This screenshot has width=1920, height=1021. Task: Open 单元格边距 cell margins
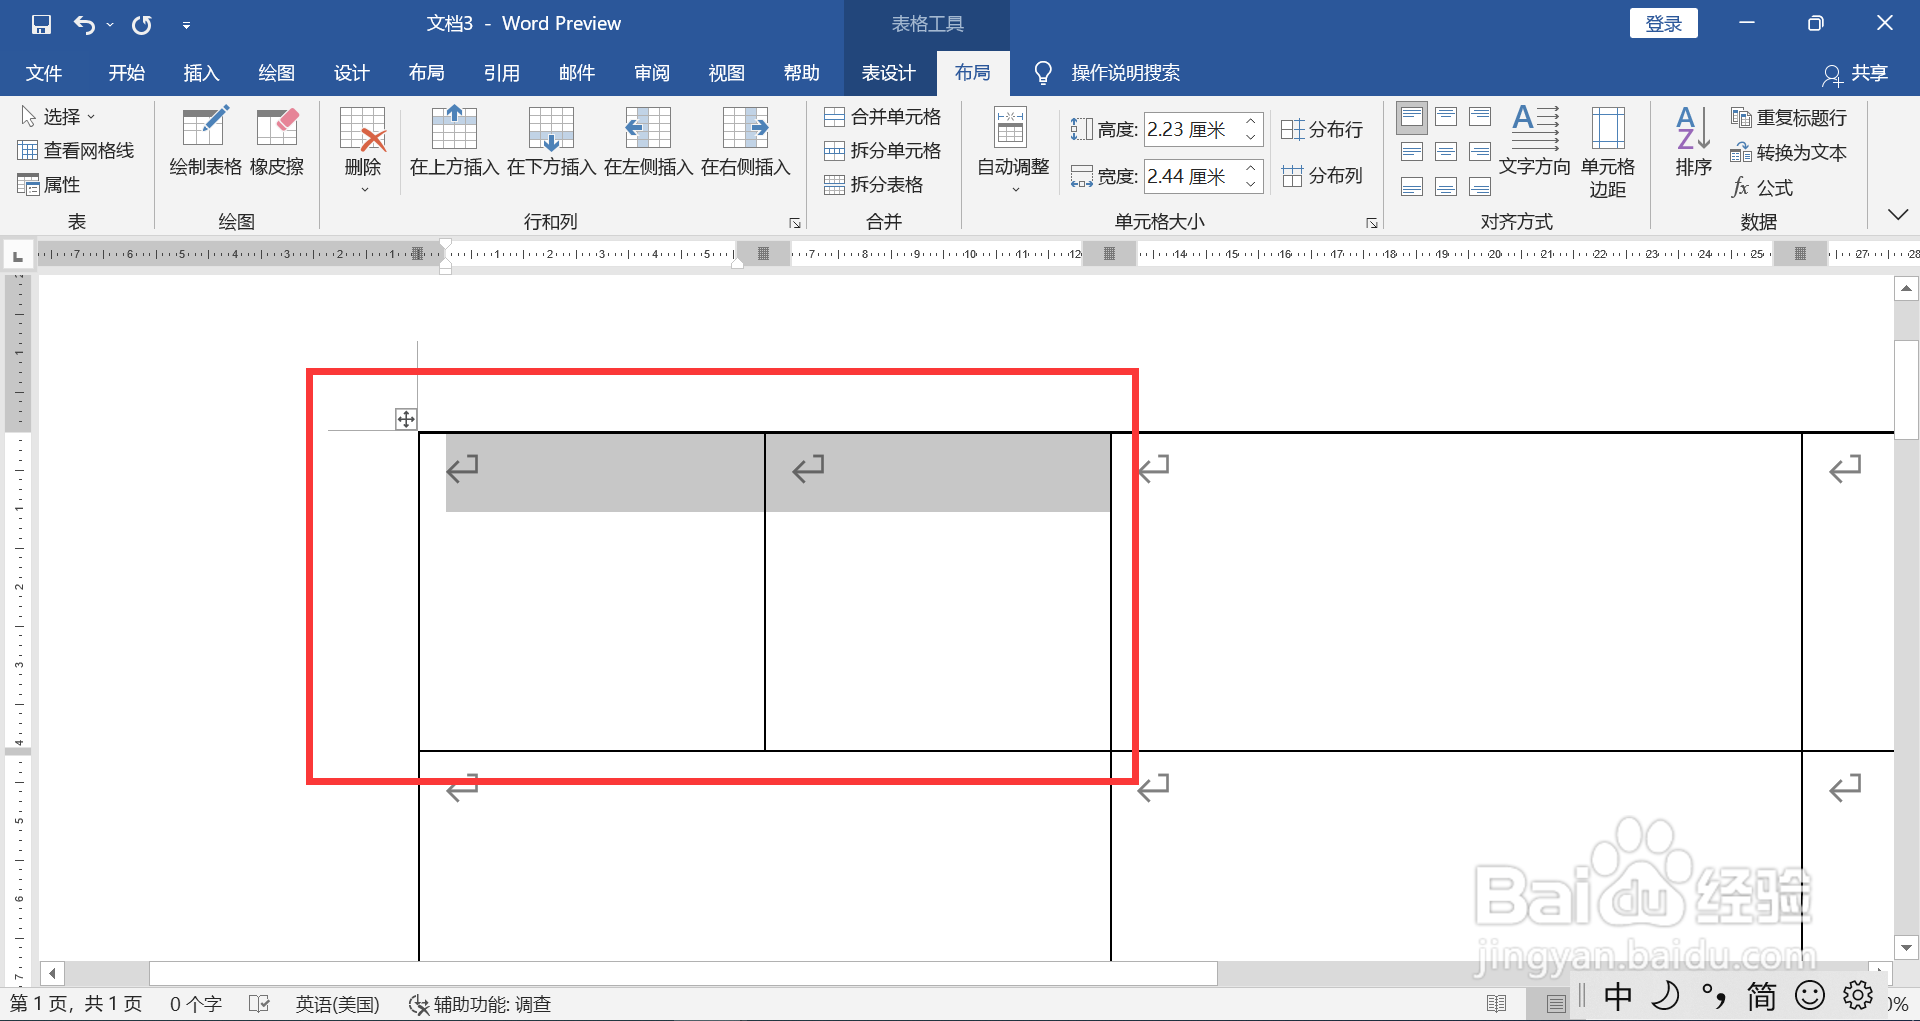1608,152
